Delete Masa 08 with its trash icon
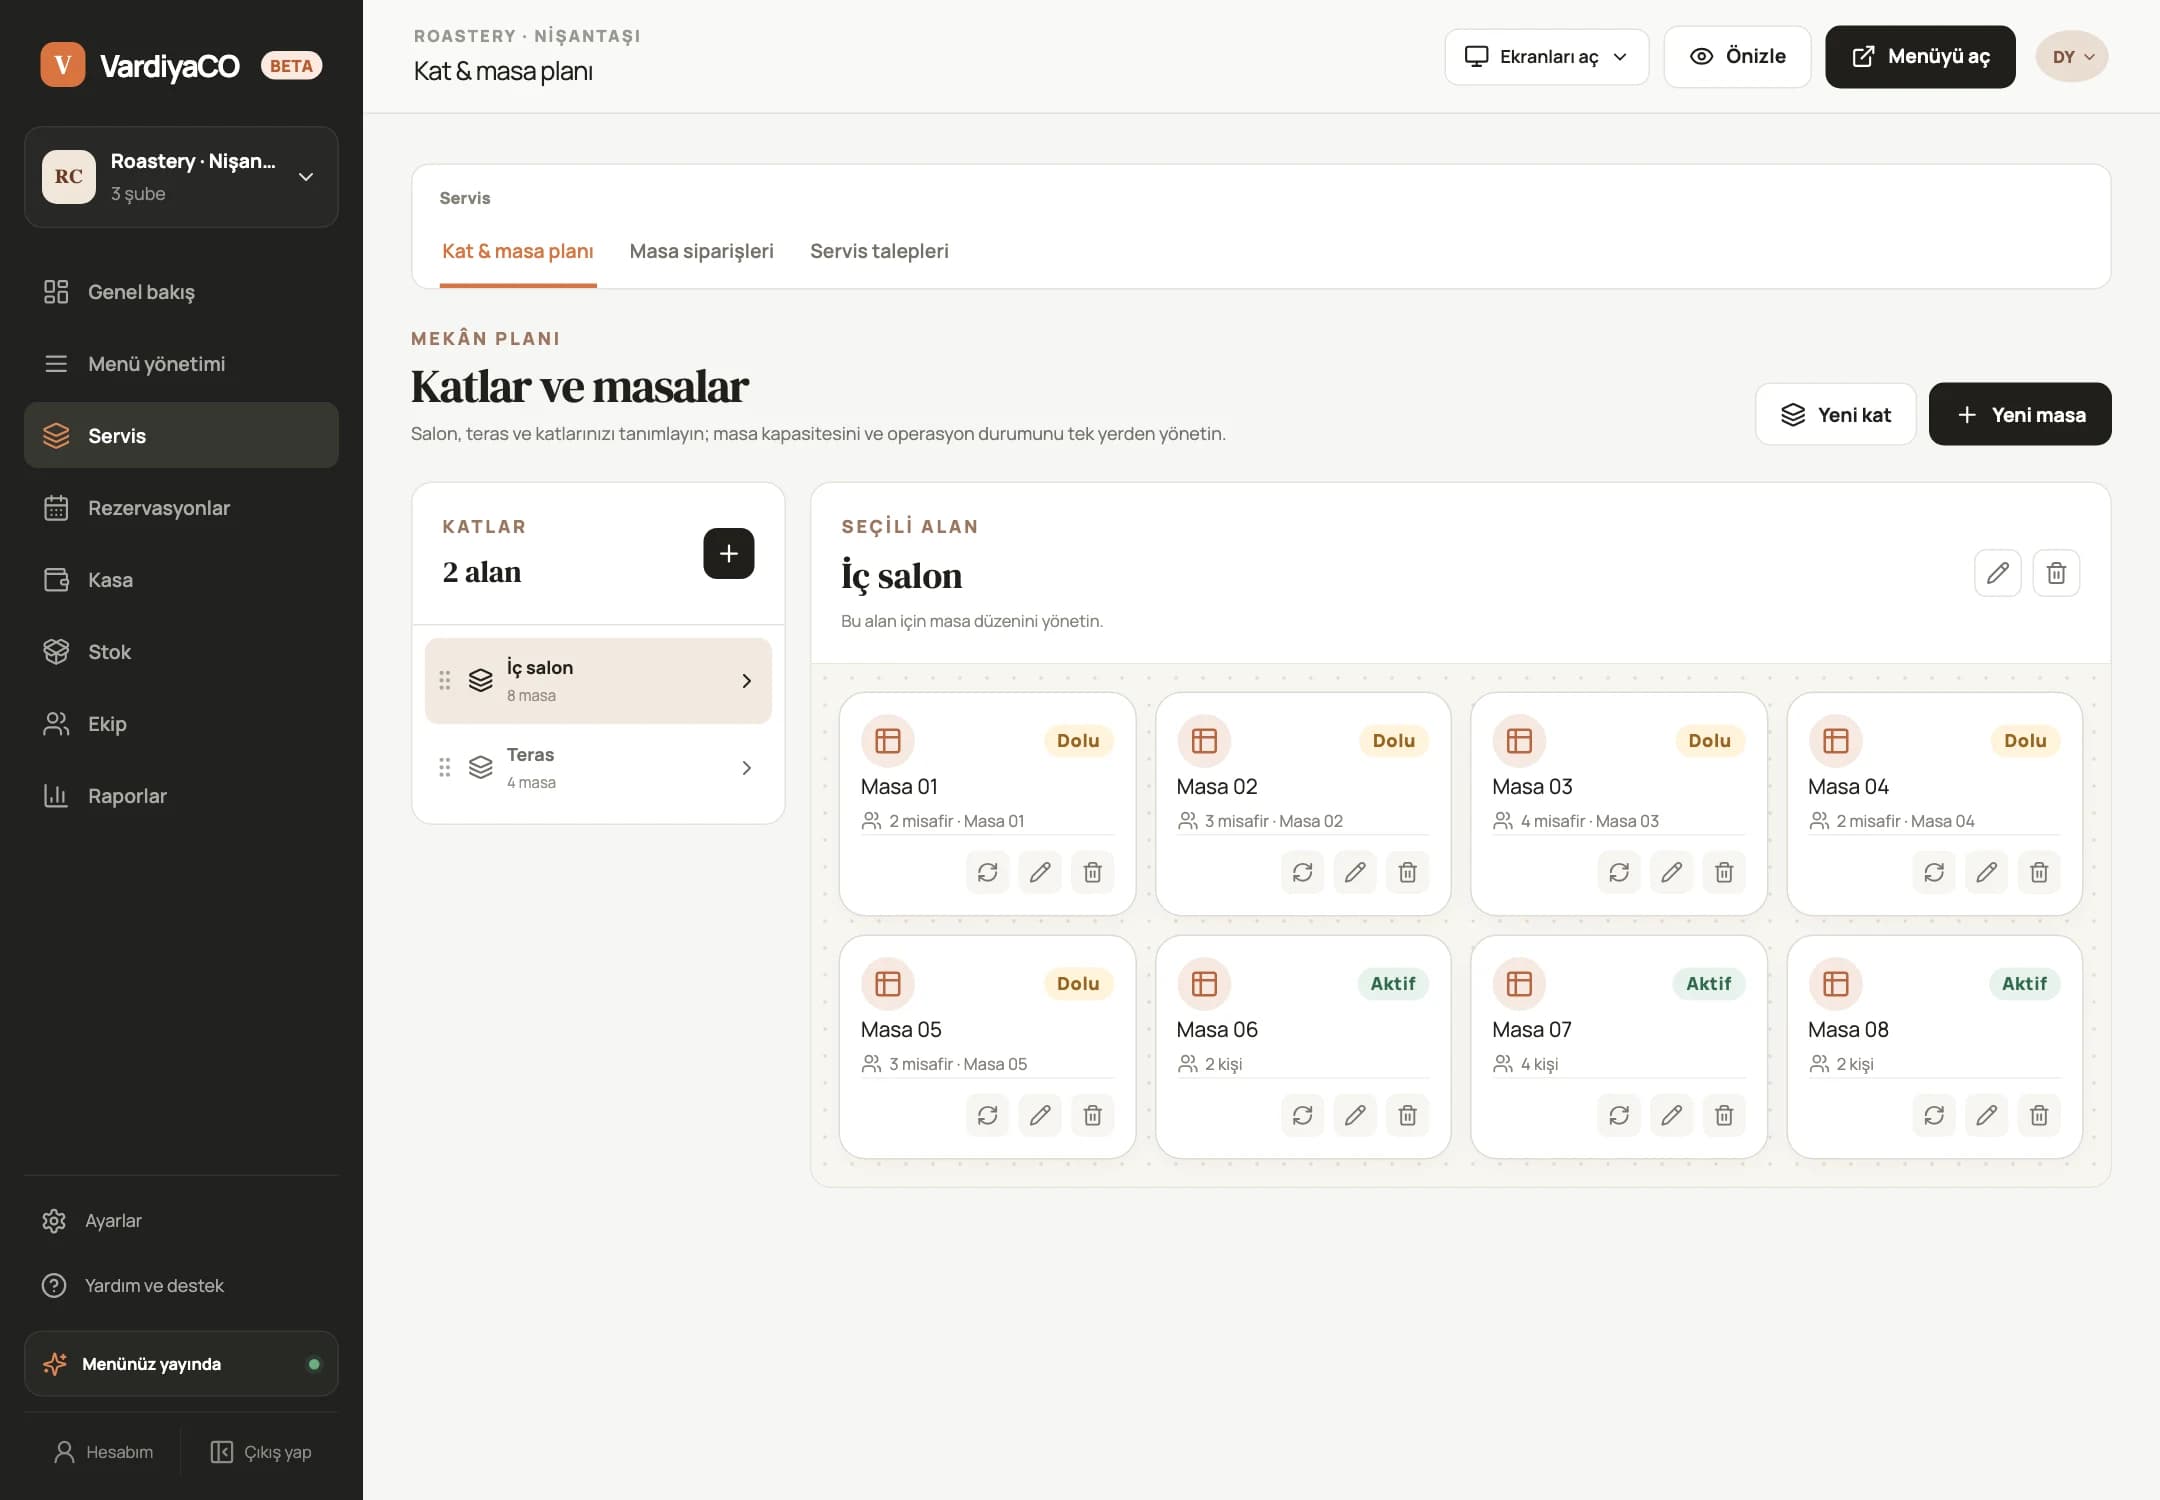The height and width of the screenshot is (1500, 2160). (x=2039, y=1115)
